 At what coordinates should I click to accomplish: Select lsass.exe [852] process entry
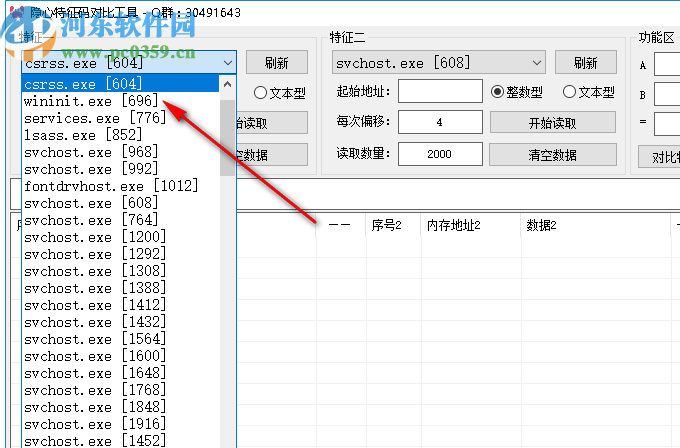click(121, 135)
